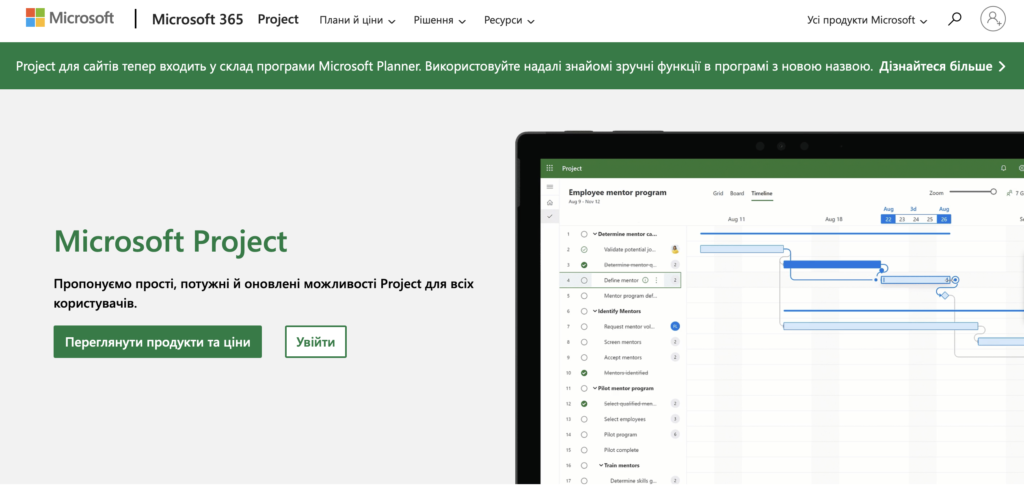Click the milestone diamond on the timeline
The height and width of the screenshot is (487, 1024).
click(944, 296)
